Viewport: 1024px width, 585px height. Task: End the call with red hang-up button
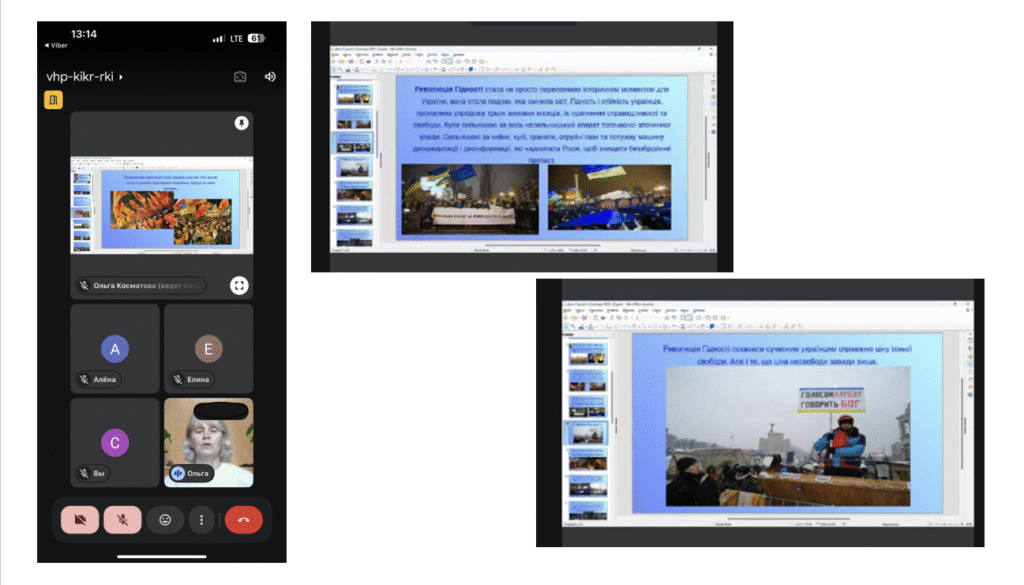click(x=243, y=520)
